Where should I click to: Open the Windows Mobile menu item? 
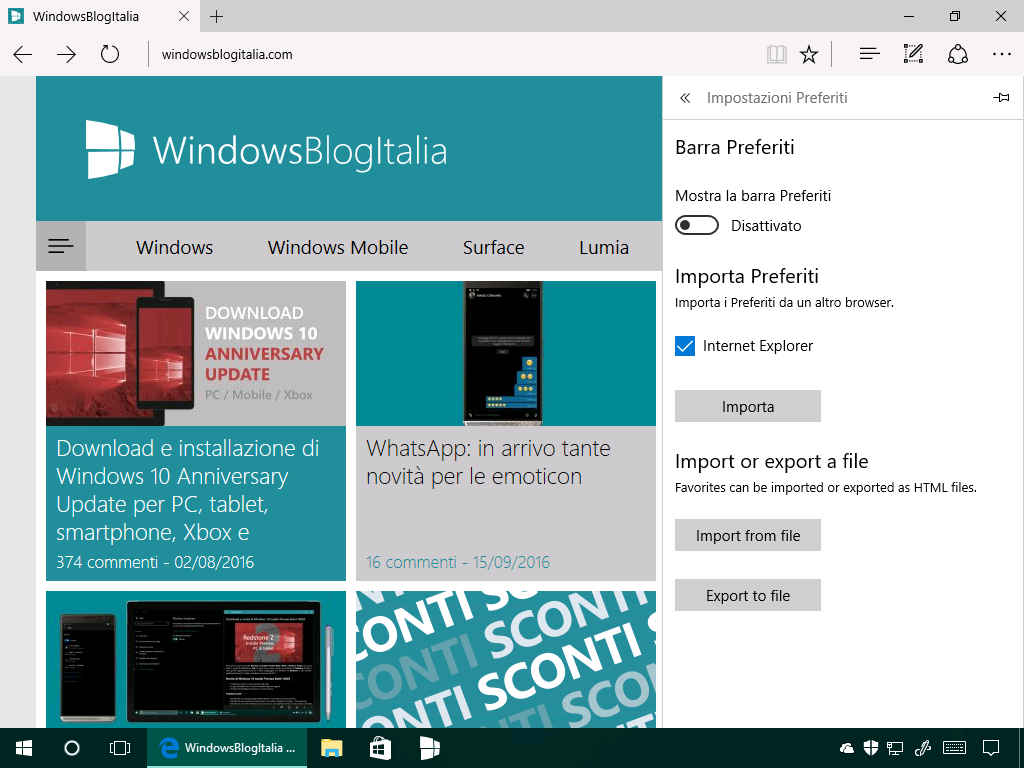pos(338,248)
